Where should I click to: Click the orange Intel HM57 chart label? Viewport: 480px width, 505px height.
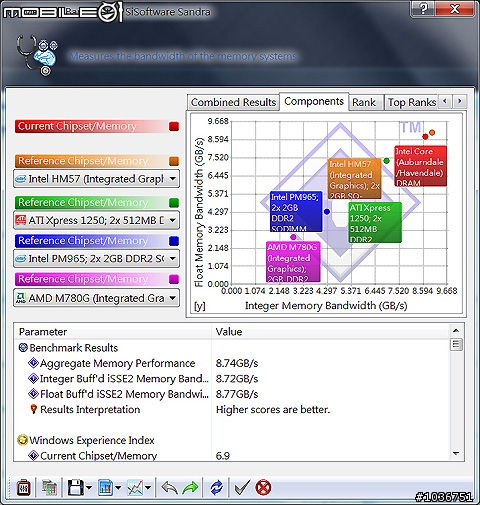(x=355, y=178)
